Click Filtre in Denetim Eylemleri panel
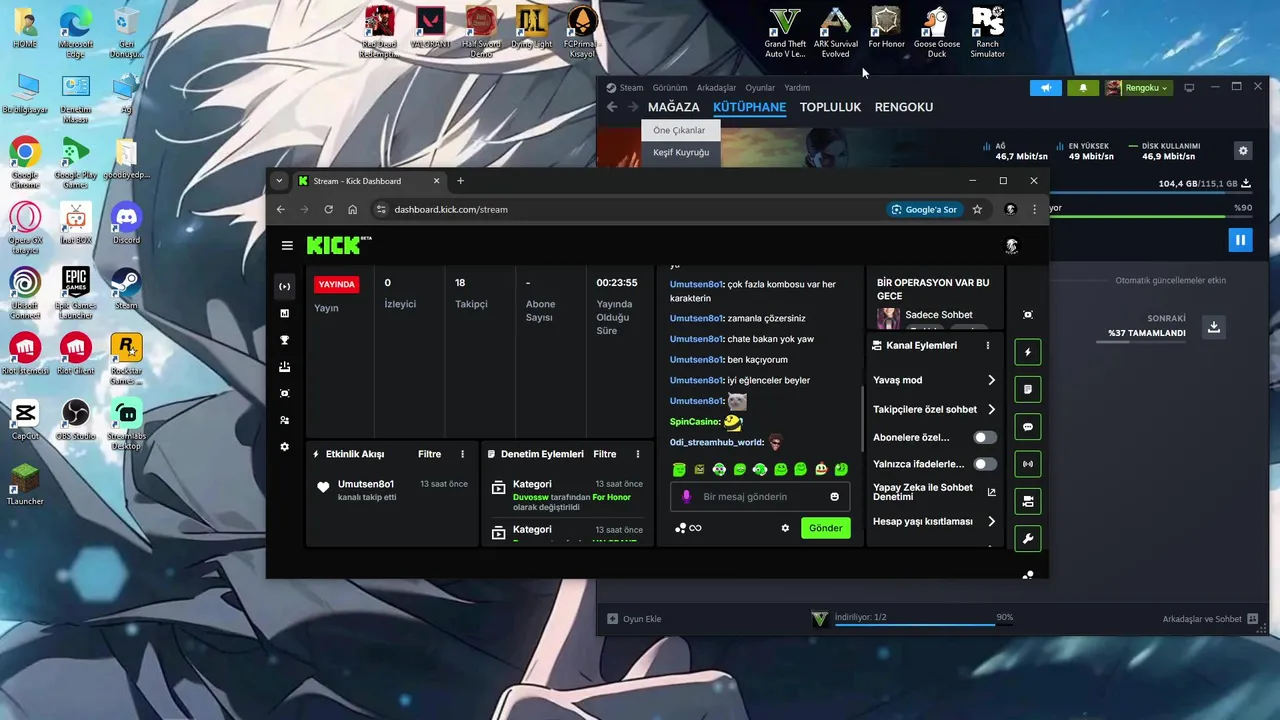The width and height of the screenshot is (1280, 720). tap(605, 454)
